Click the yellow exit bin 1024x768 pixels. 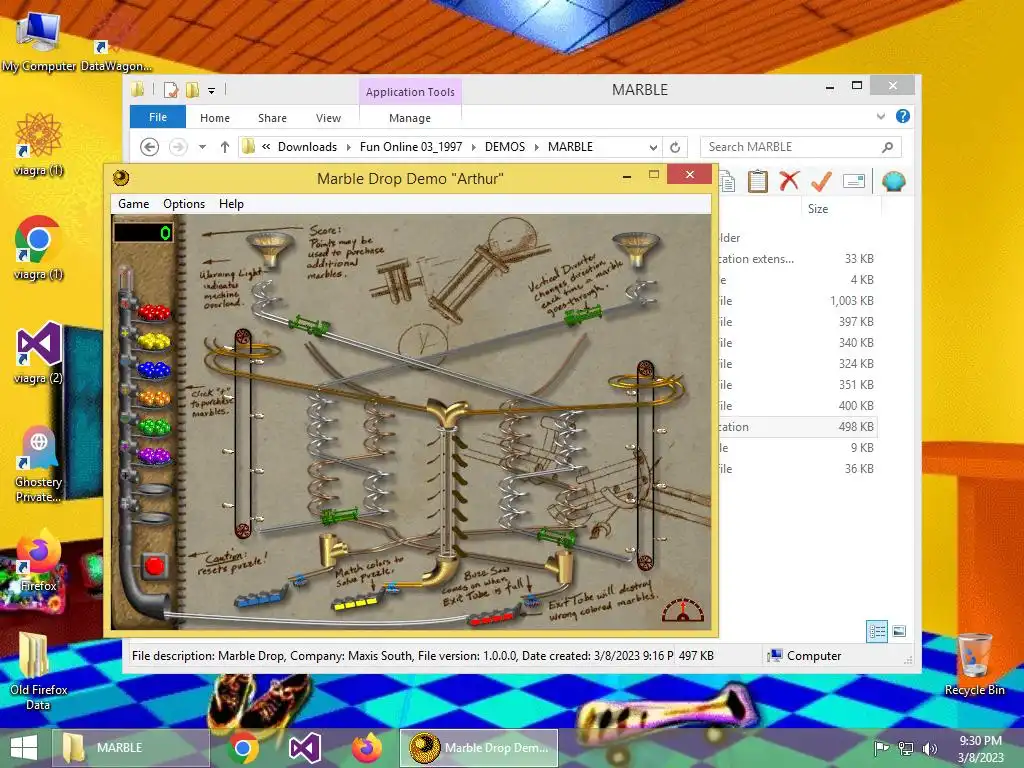357,601
